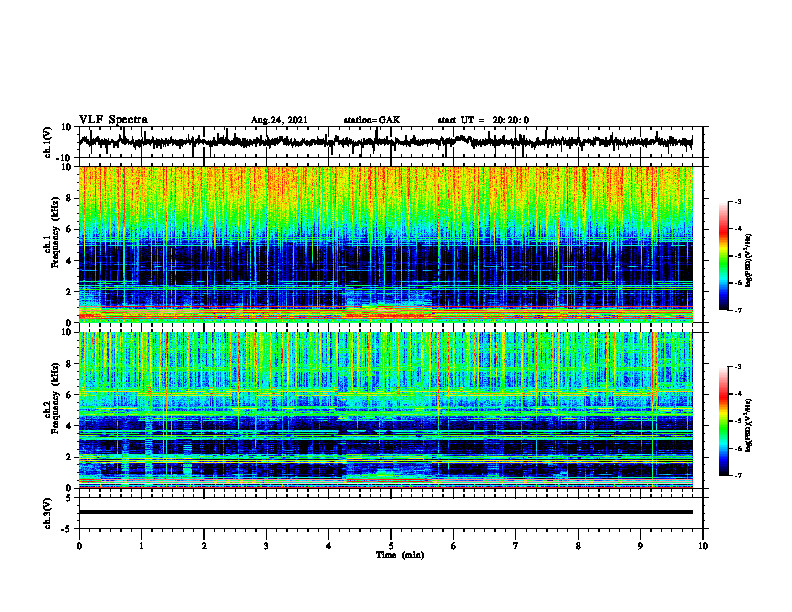Click the "5" tick on ch.3(V) axis
The image size is (792, 612).
coord(69,498)
